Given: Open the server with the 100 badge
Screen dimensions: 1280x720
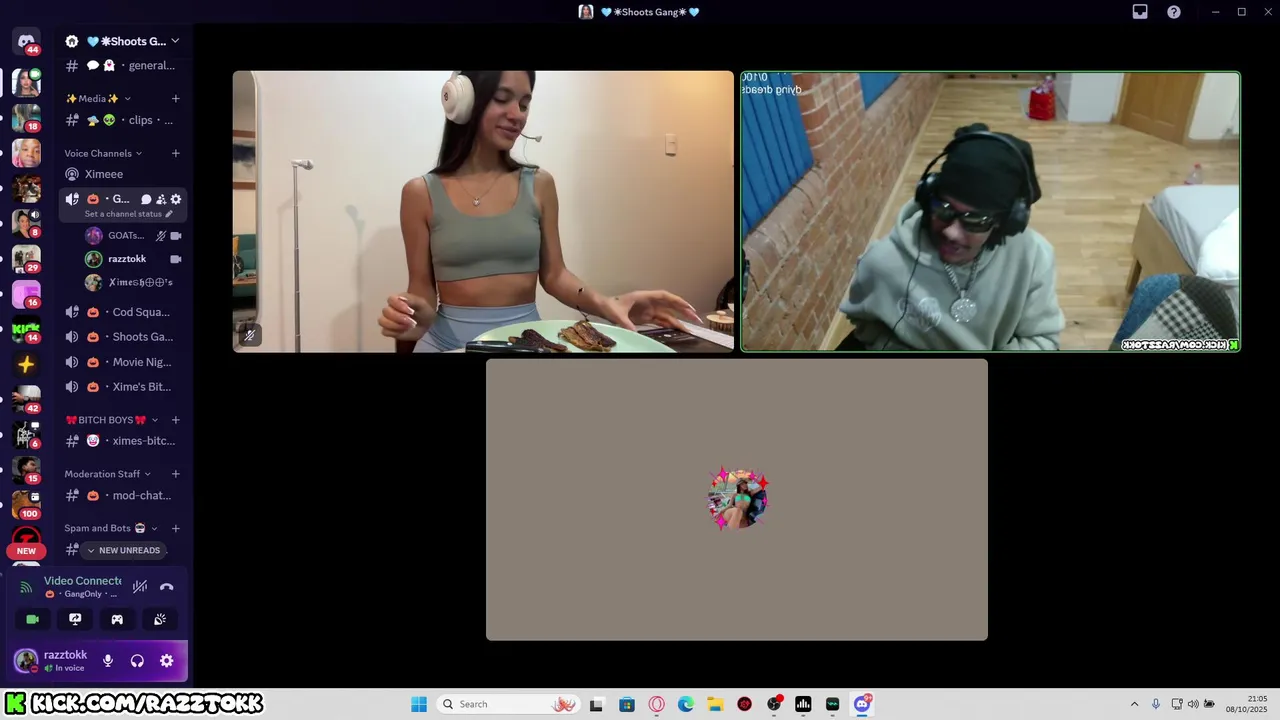Looking at the screenshot, I should [26, 504].
